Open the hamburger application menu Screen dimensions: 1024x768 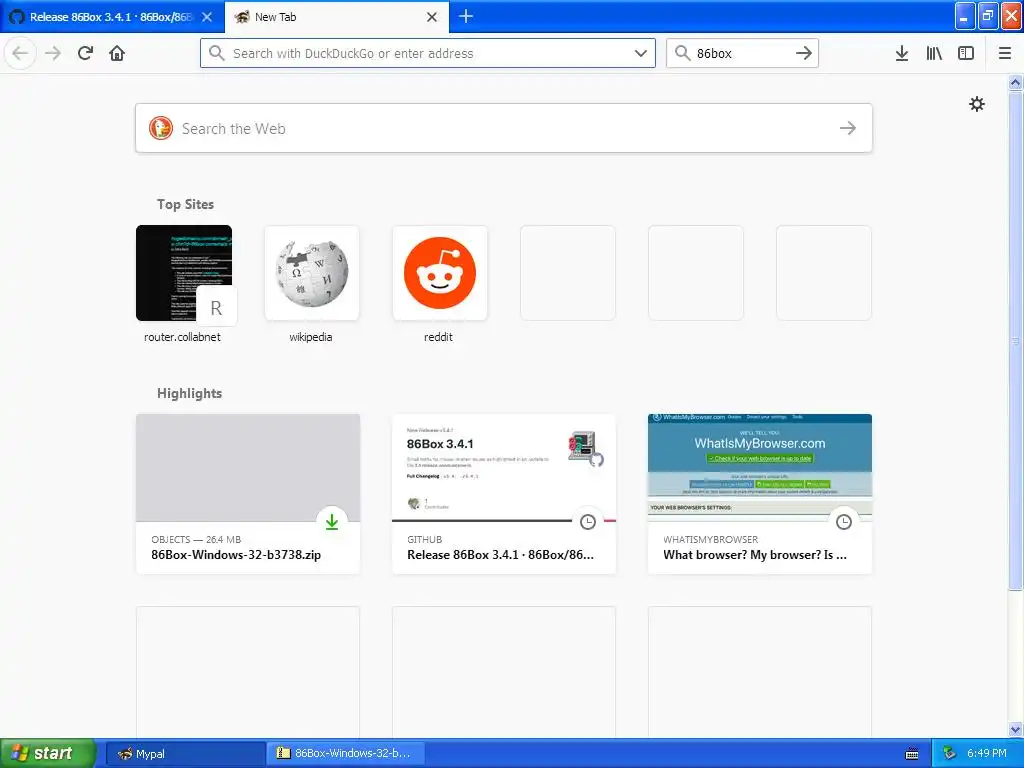pyautogui.click(x=1005, y=53)
